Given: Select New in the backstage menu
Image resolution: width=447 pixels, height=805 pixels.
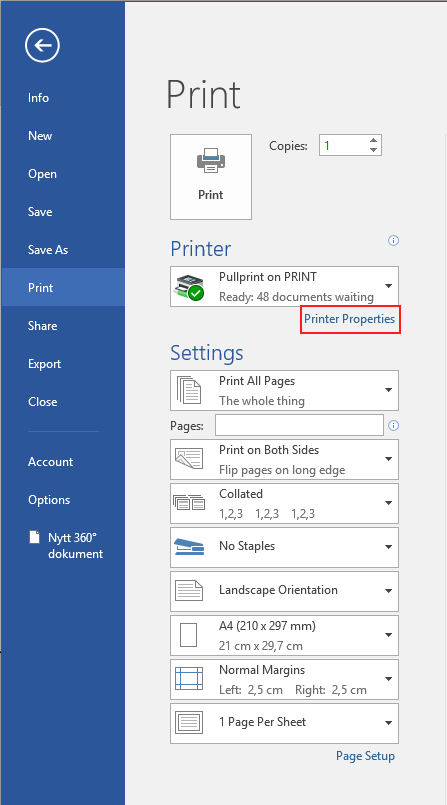Looking at the screenshot, I should point(63,136).
